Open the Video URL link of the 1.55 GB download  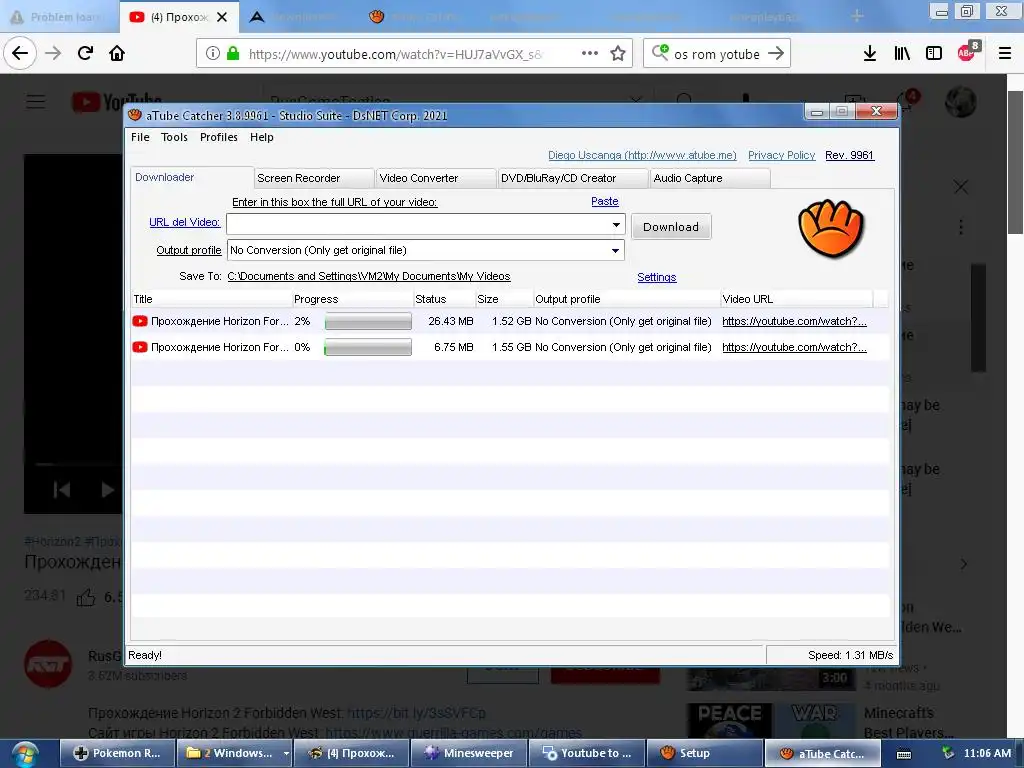(x=794, y=347)
